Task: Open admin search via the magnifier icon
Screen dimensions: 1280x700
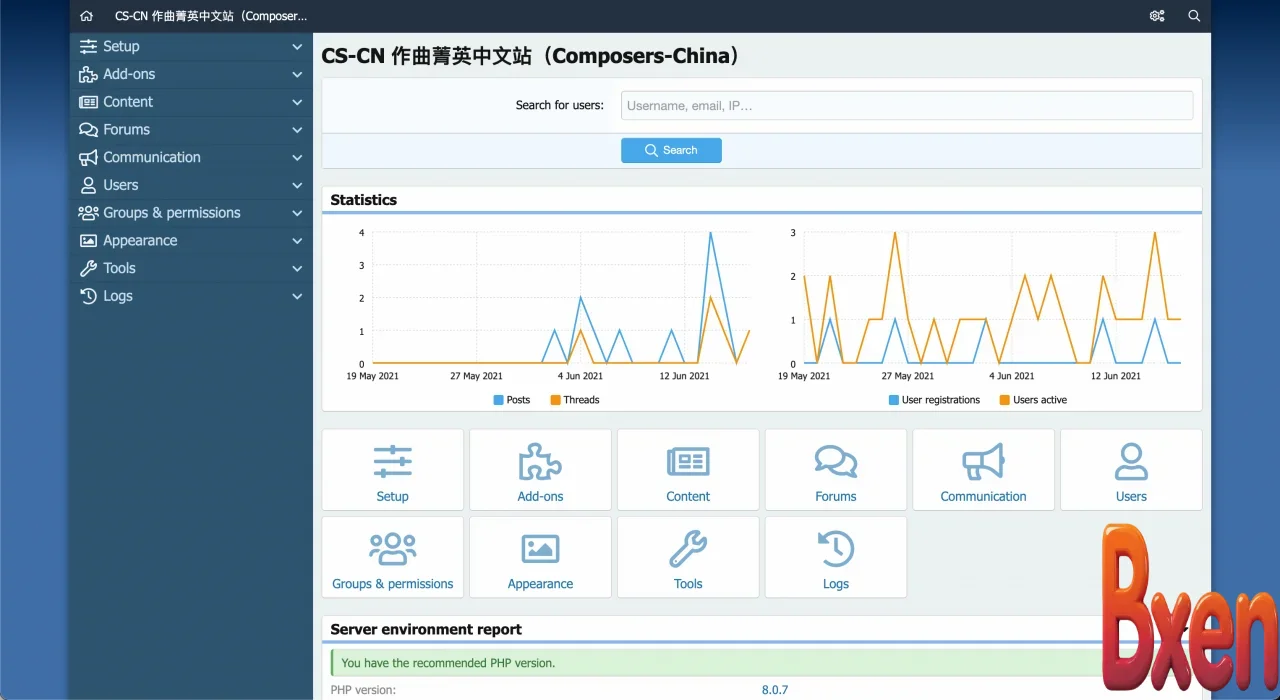Action: click(x=1194, y=16)
